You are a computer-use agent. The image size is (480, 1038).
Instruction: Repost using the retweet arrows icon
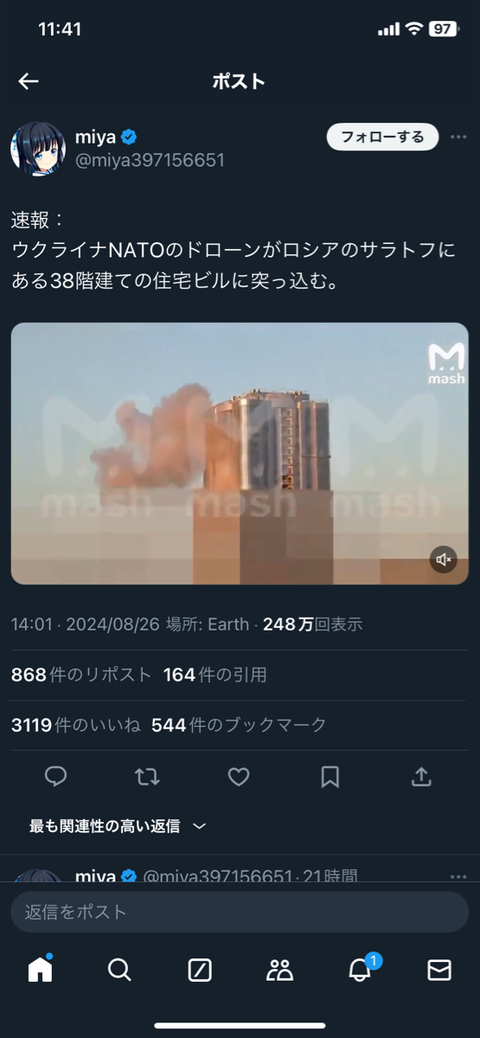(x=147, y=777)
